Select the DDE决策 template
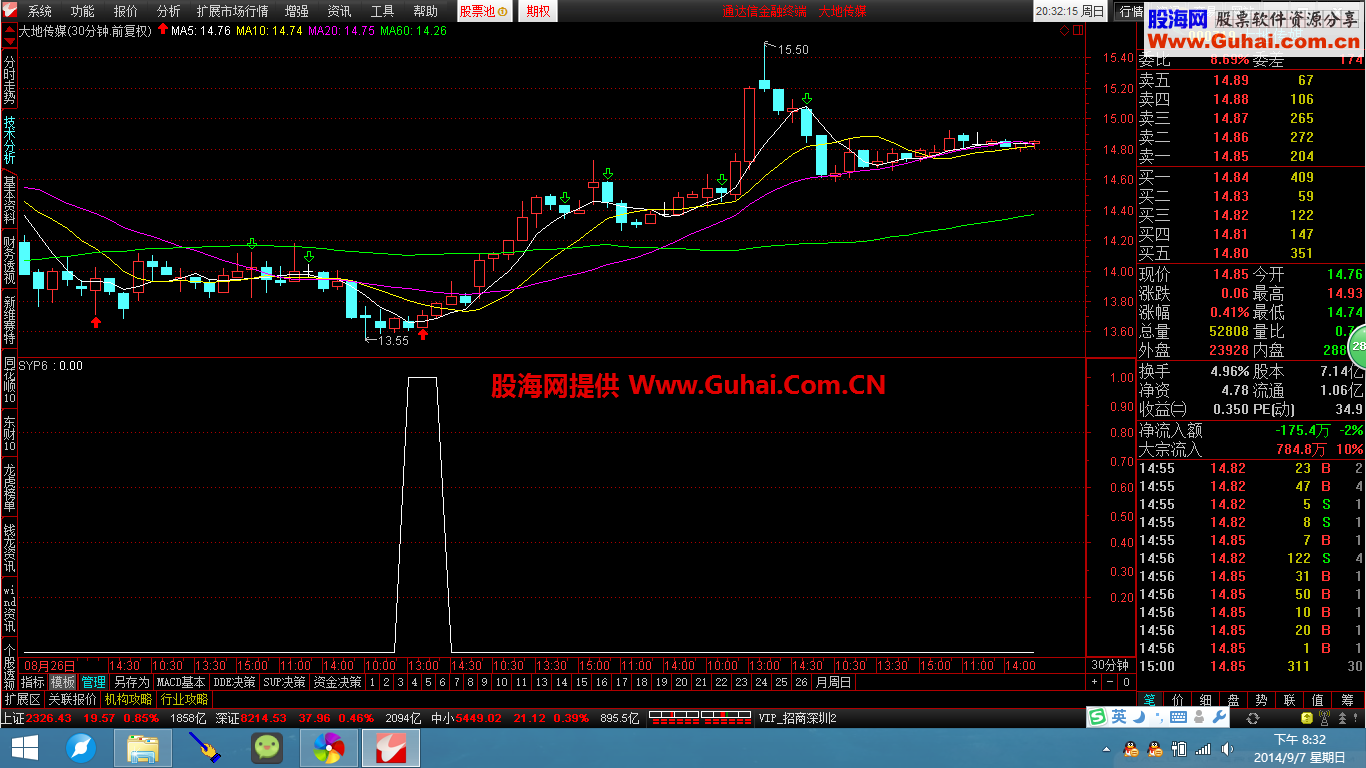Image resolution: width=1366 pixels, height=768 pixels. [234, 682]
